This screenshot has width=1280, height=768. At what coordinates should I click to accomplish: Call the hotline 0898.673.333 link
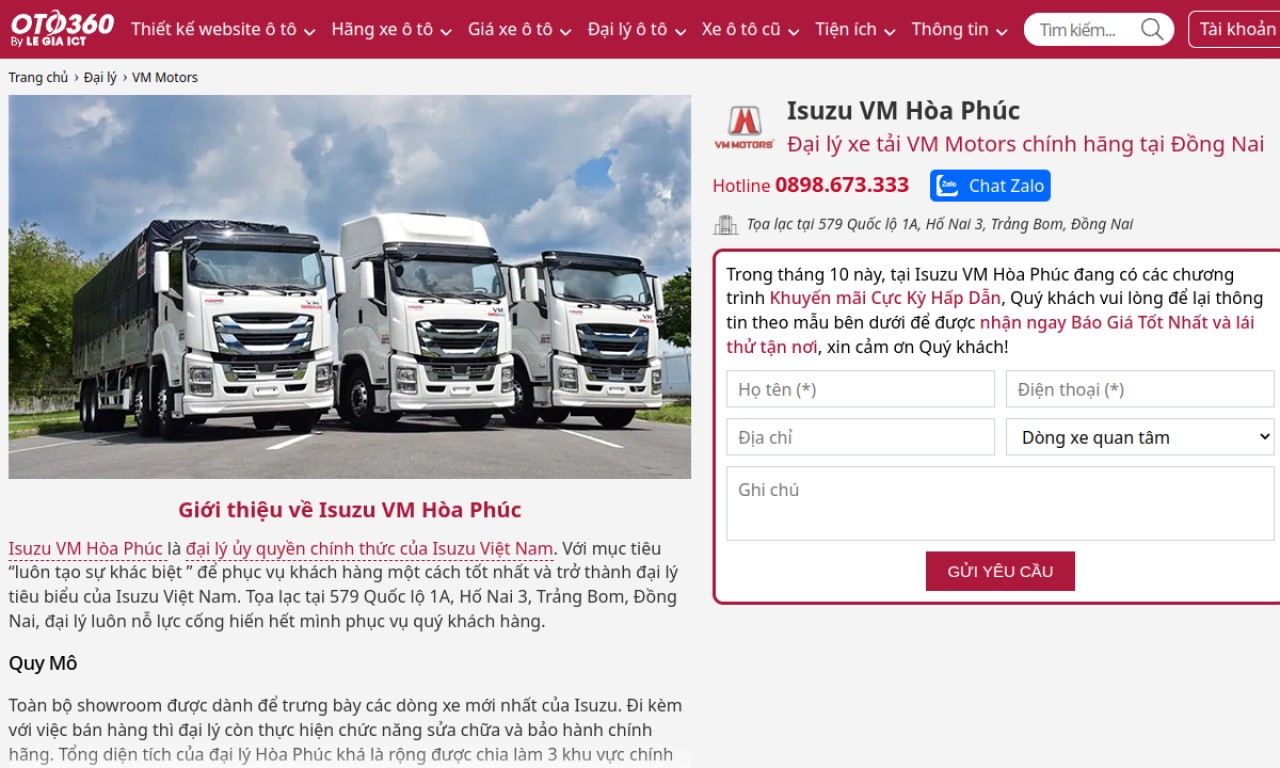pos(841,185)
